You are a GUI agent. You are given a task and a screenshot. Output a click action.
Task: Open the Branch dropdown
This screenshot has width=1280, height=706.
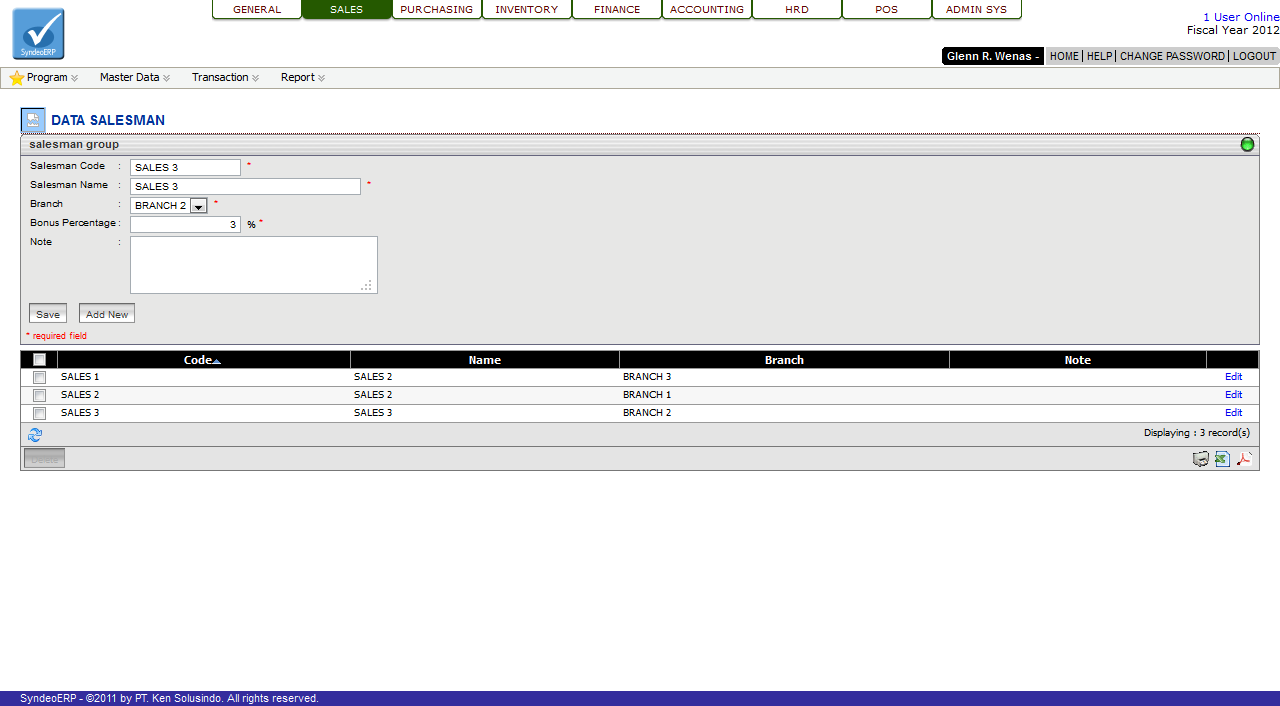pos(198,206)
